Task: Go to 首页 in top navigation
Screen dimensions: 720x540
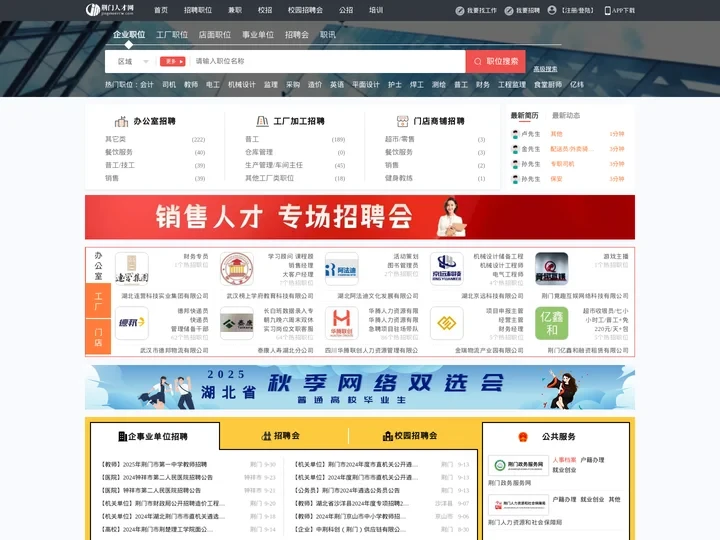Action: pos(161,10)
